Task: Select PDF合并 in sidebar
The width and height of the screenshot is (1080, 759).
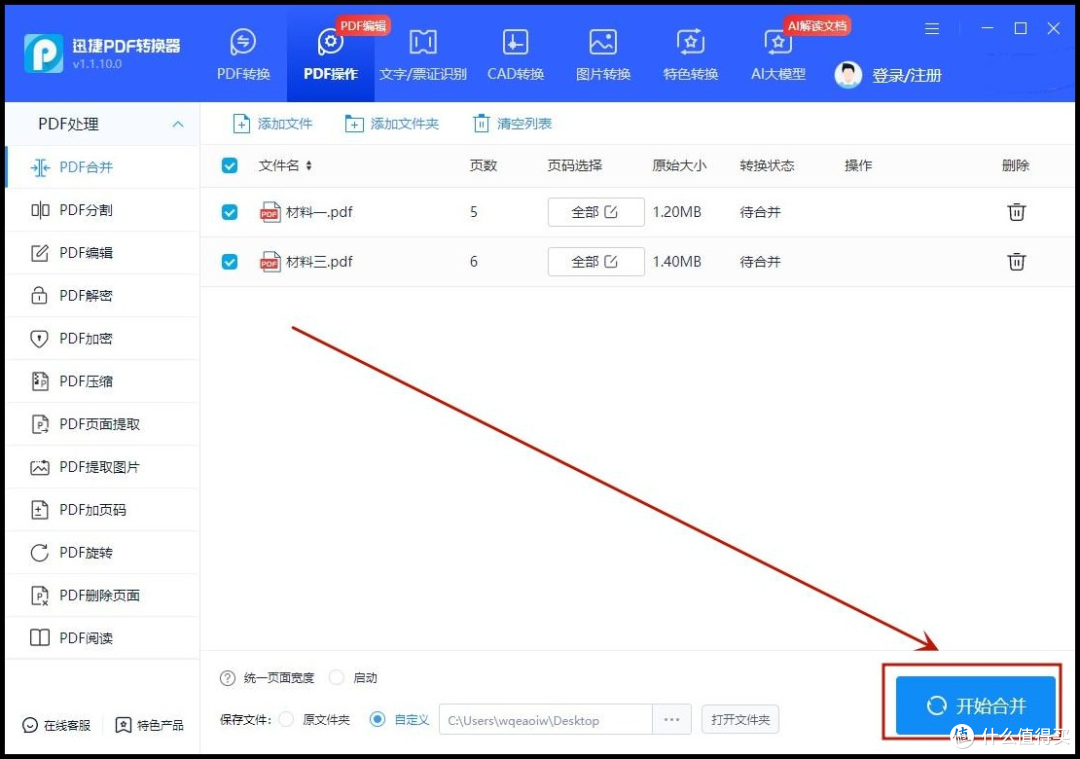Action: (x=102, y=167)
